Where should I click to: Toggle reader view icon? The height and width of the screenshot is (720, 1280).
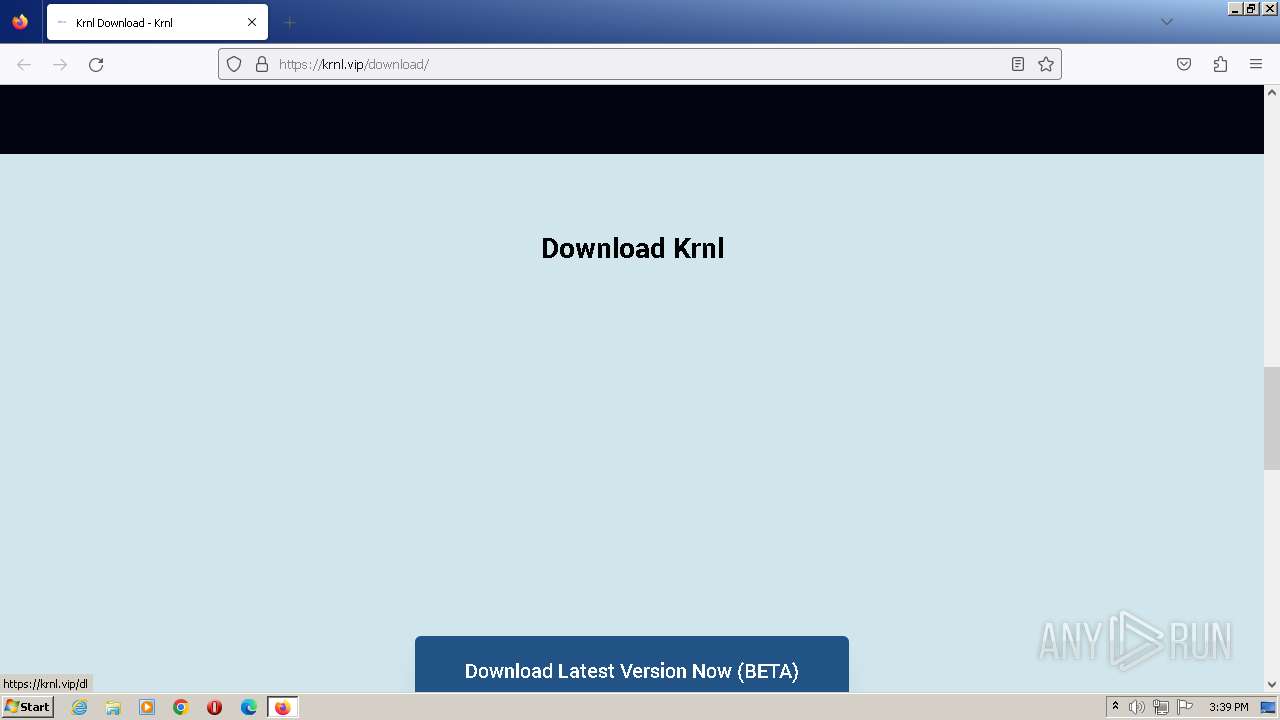[x=1018, y=64]
